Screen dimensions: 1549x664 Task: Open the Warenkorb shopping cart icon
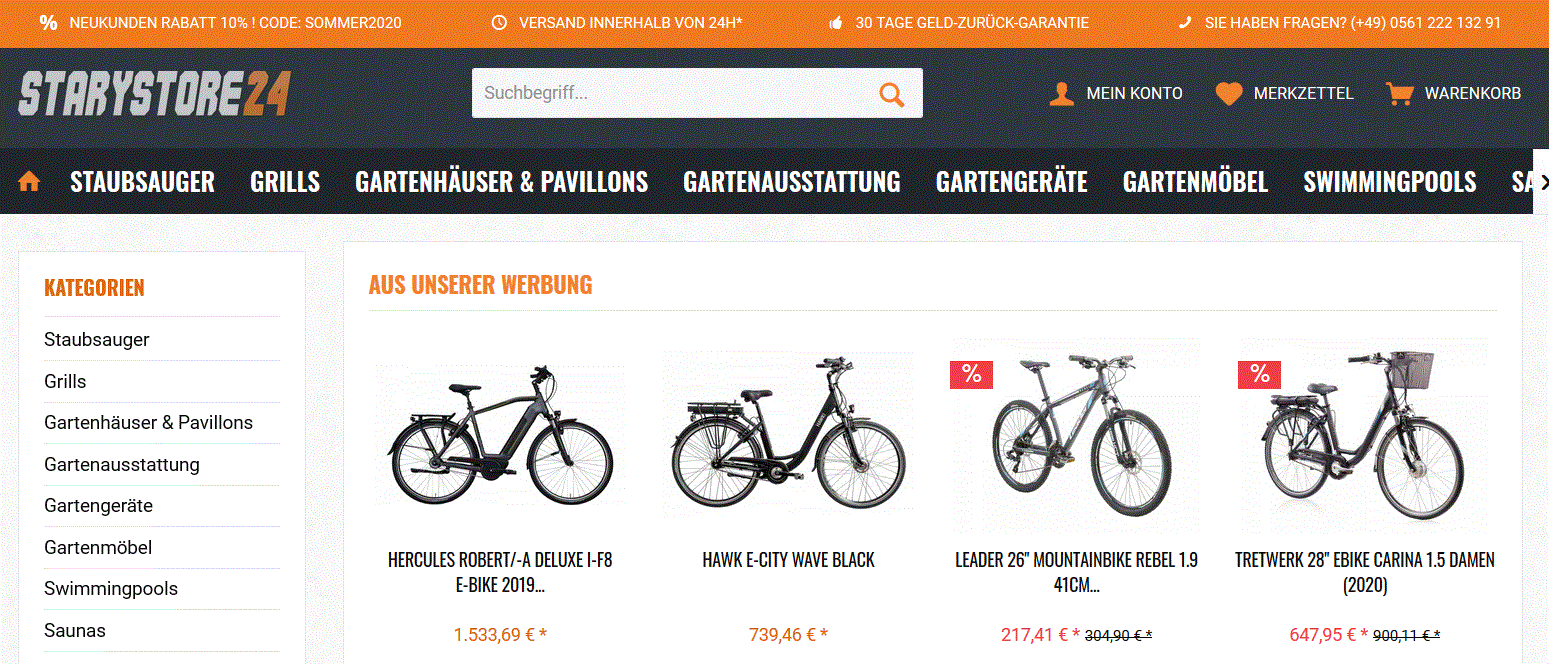(1399, 94)
